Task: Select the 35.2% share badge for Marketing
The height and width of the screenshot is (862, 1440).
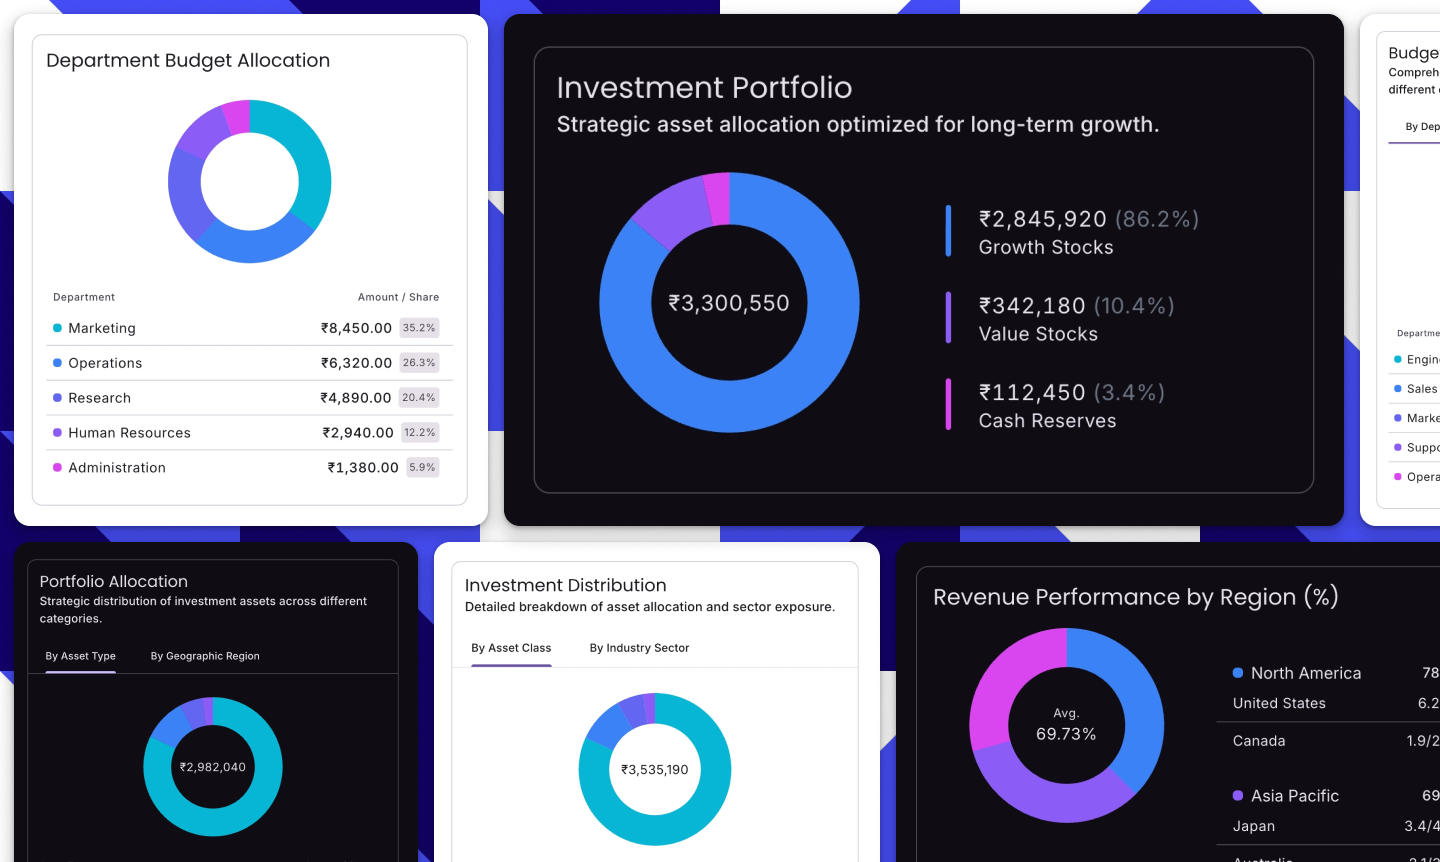Action: pyautogui.click(x=419, y=328)
